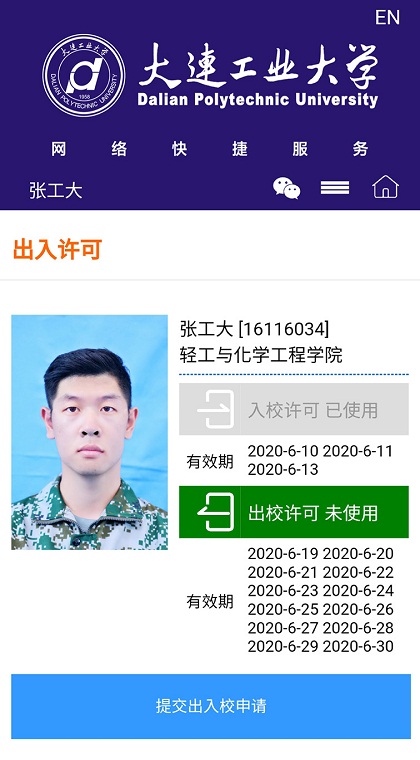Click the 轻工与化学工程学院 college label
This screenshot has height=760, width=420.
[261, 355]
